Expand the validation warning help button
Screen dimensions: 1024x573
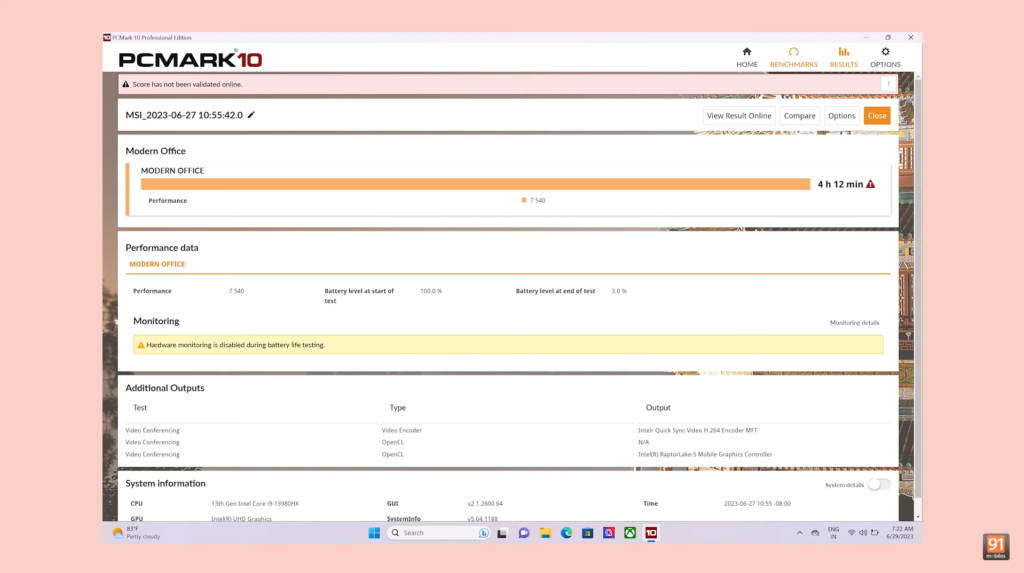[888, 84]
